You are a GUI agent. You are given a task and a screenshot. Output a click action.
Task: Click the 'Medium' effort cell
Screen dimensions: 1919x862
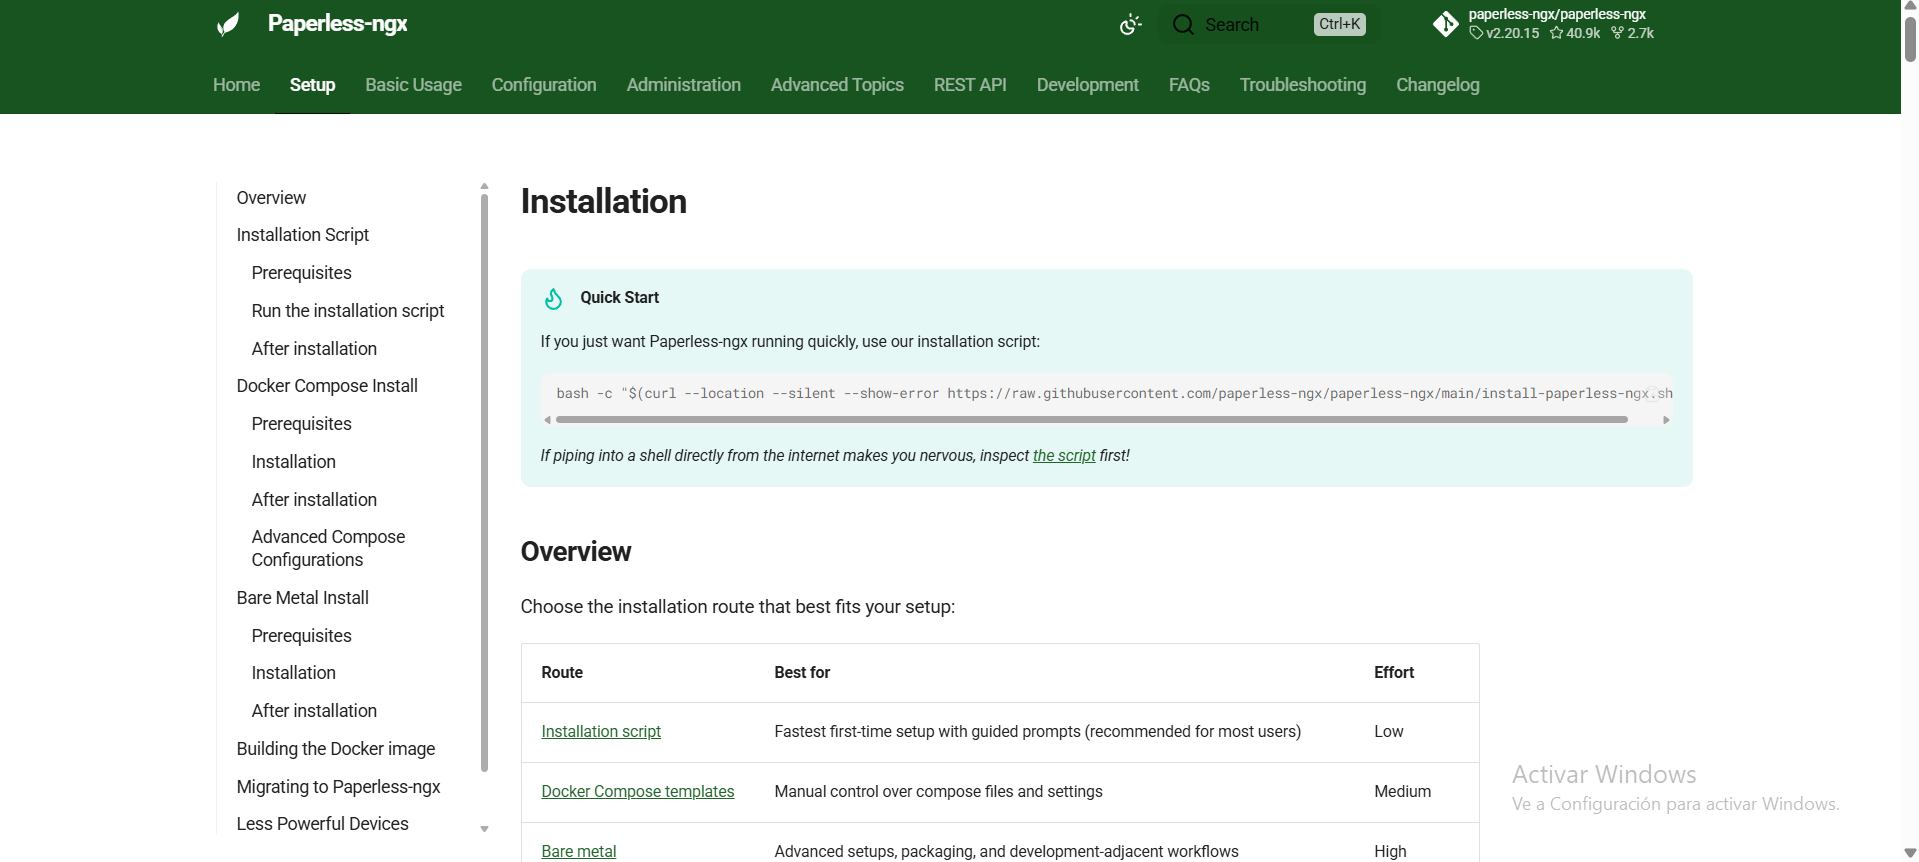click(x=1403, y=792)
